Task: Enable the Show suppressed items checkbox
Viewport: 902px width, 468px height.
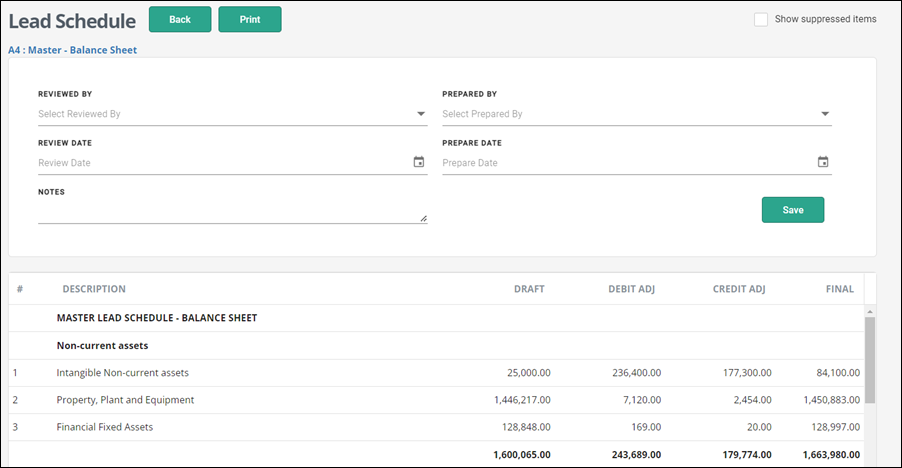Action: 760,20
